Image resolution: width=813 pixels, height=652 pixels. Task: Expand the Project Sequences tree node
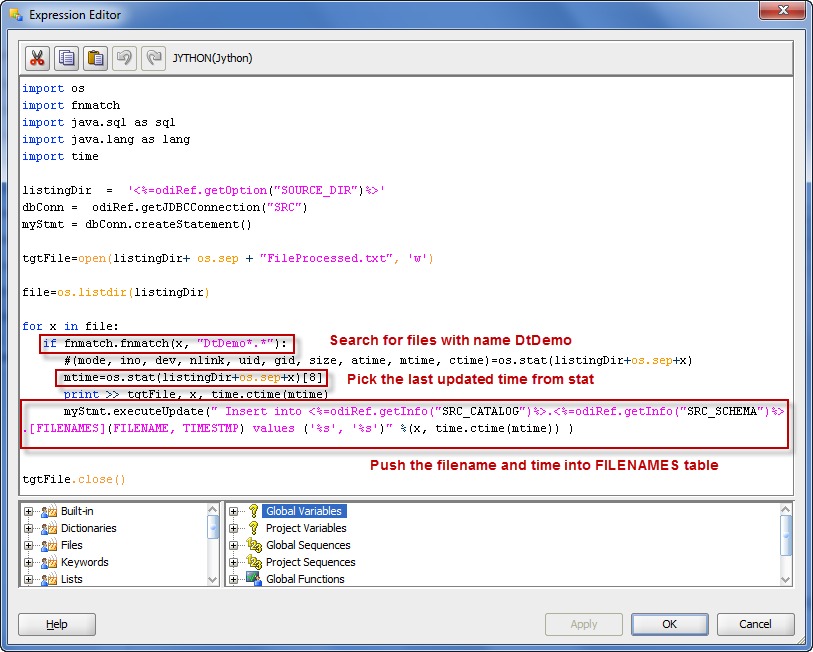click(233, 562)
